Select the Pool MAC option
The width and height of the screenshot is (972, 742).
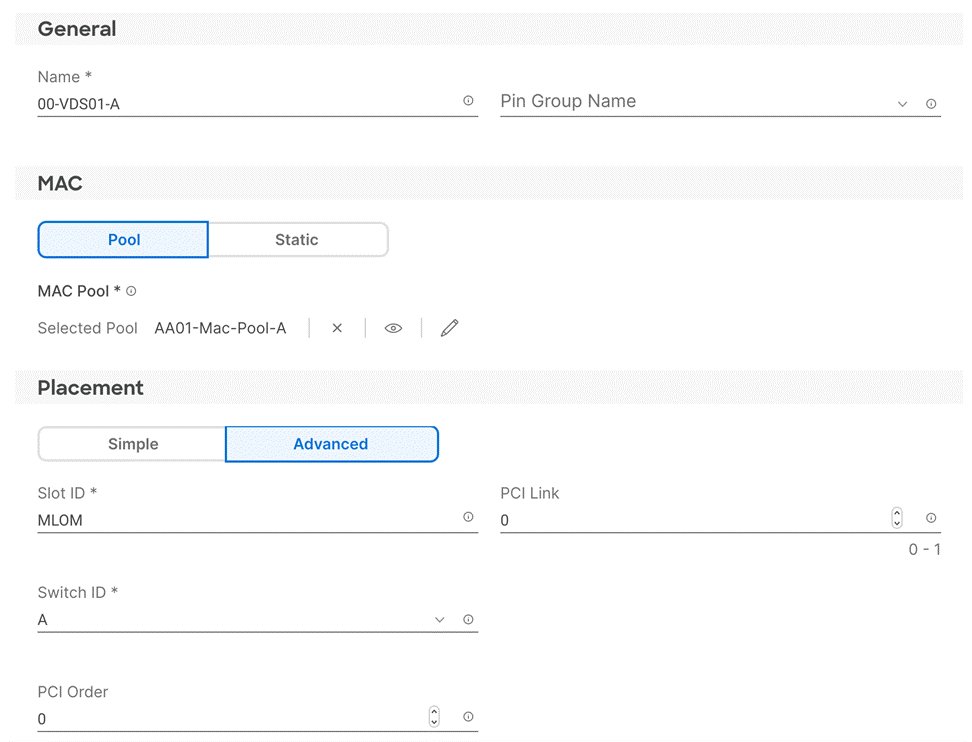click(x=124, y=240)
